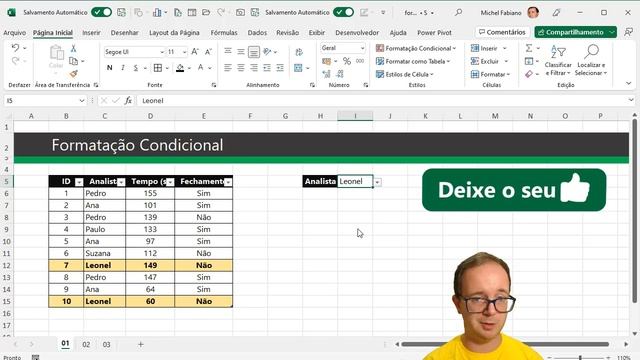Apply underline with the S button
Viewport: 640px width, 360px height.
pos(136,68)
